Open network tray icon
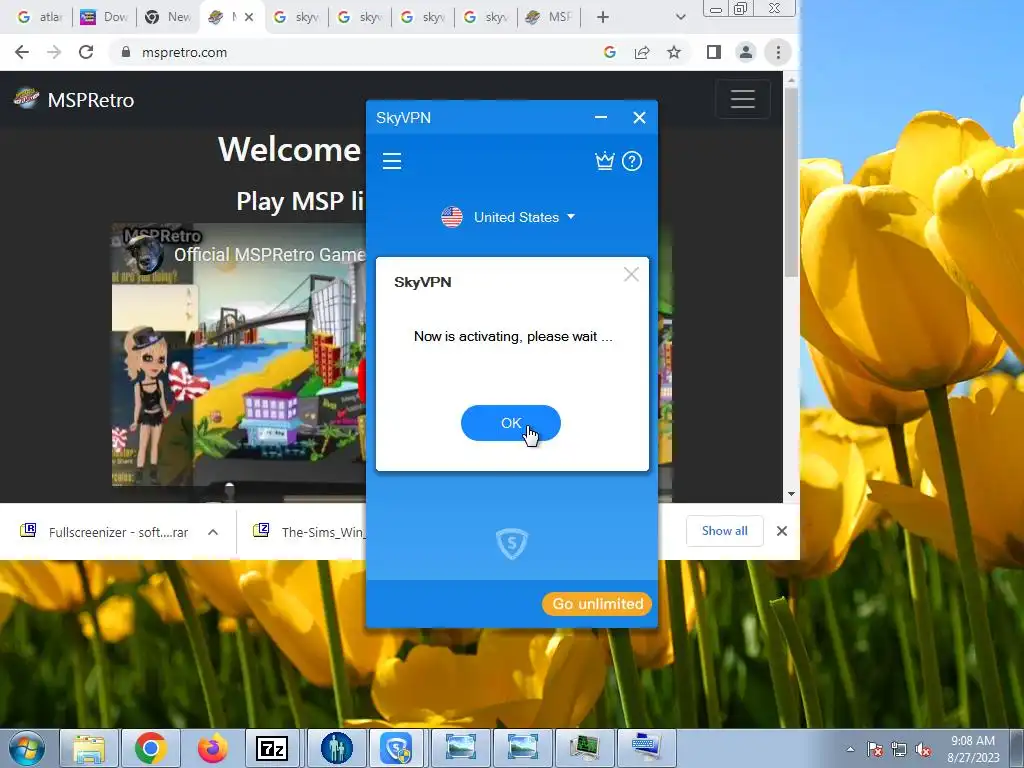Screen dimensions: 1024x768 point(899,749)
